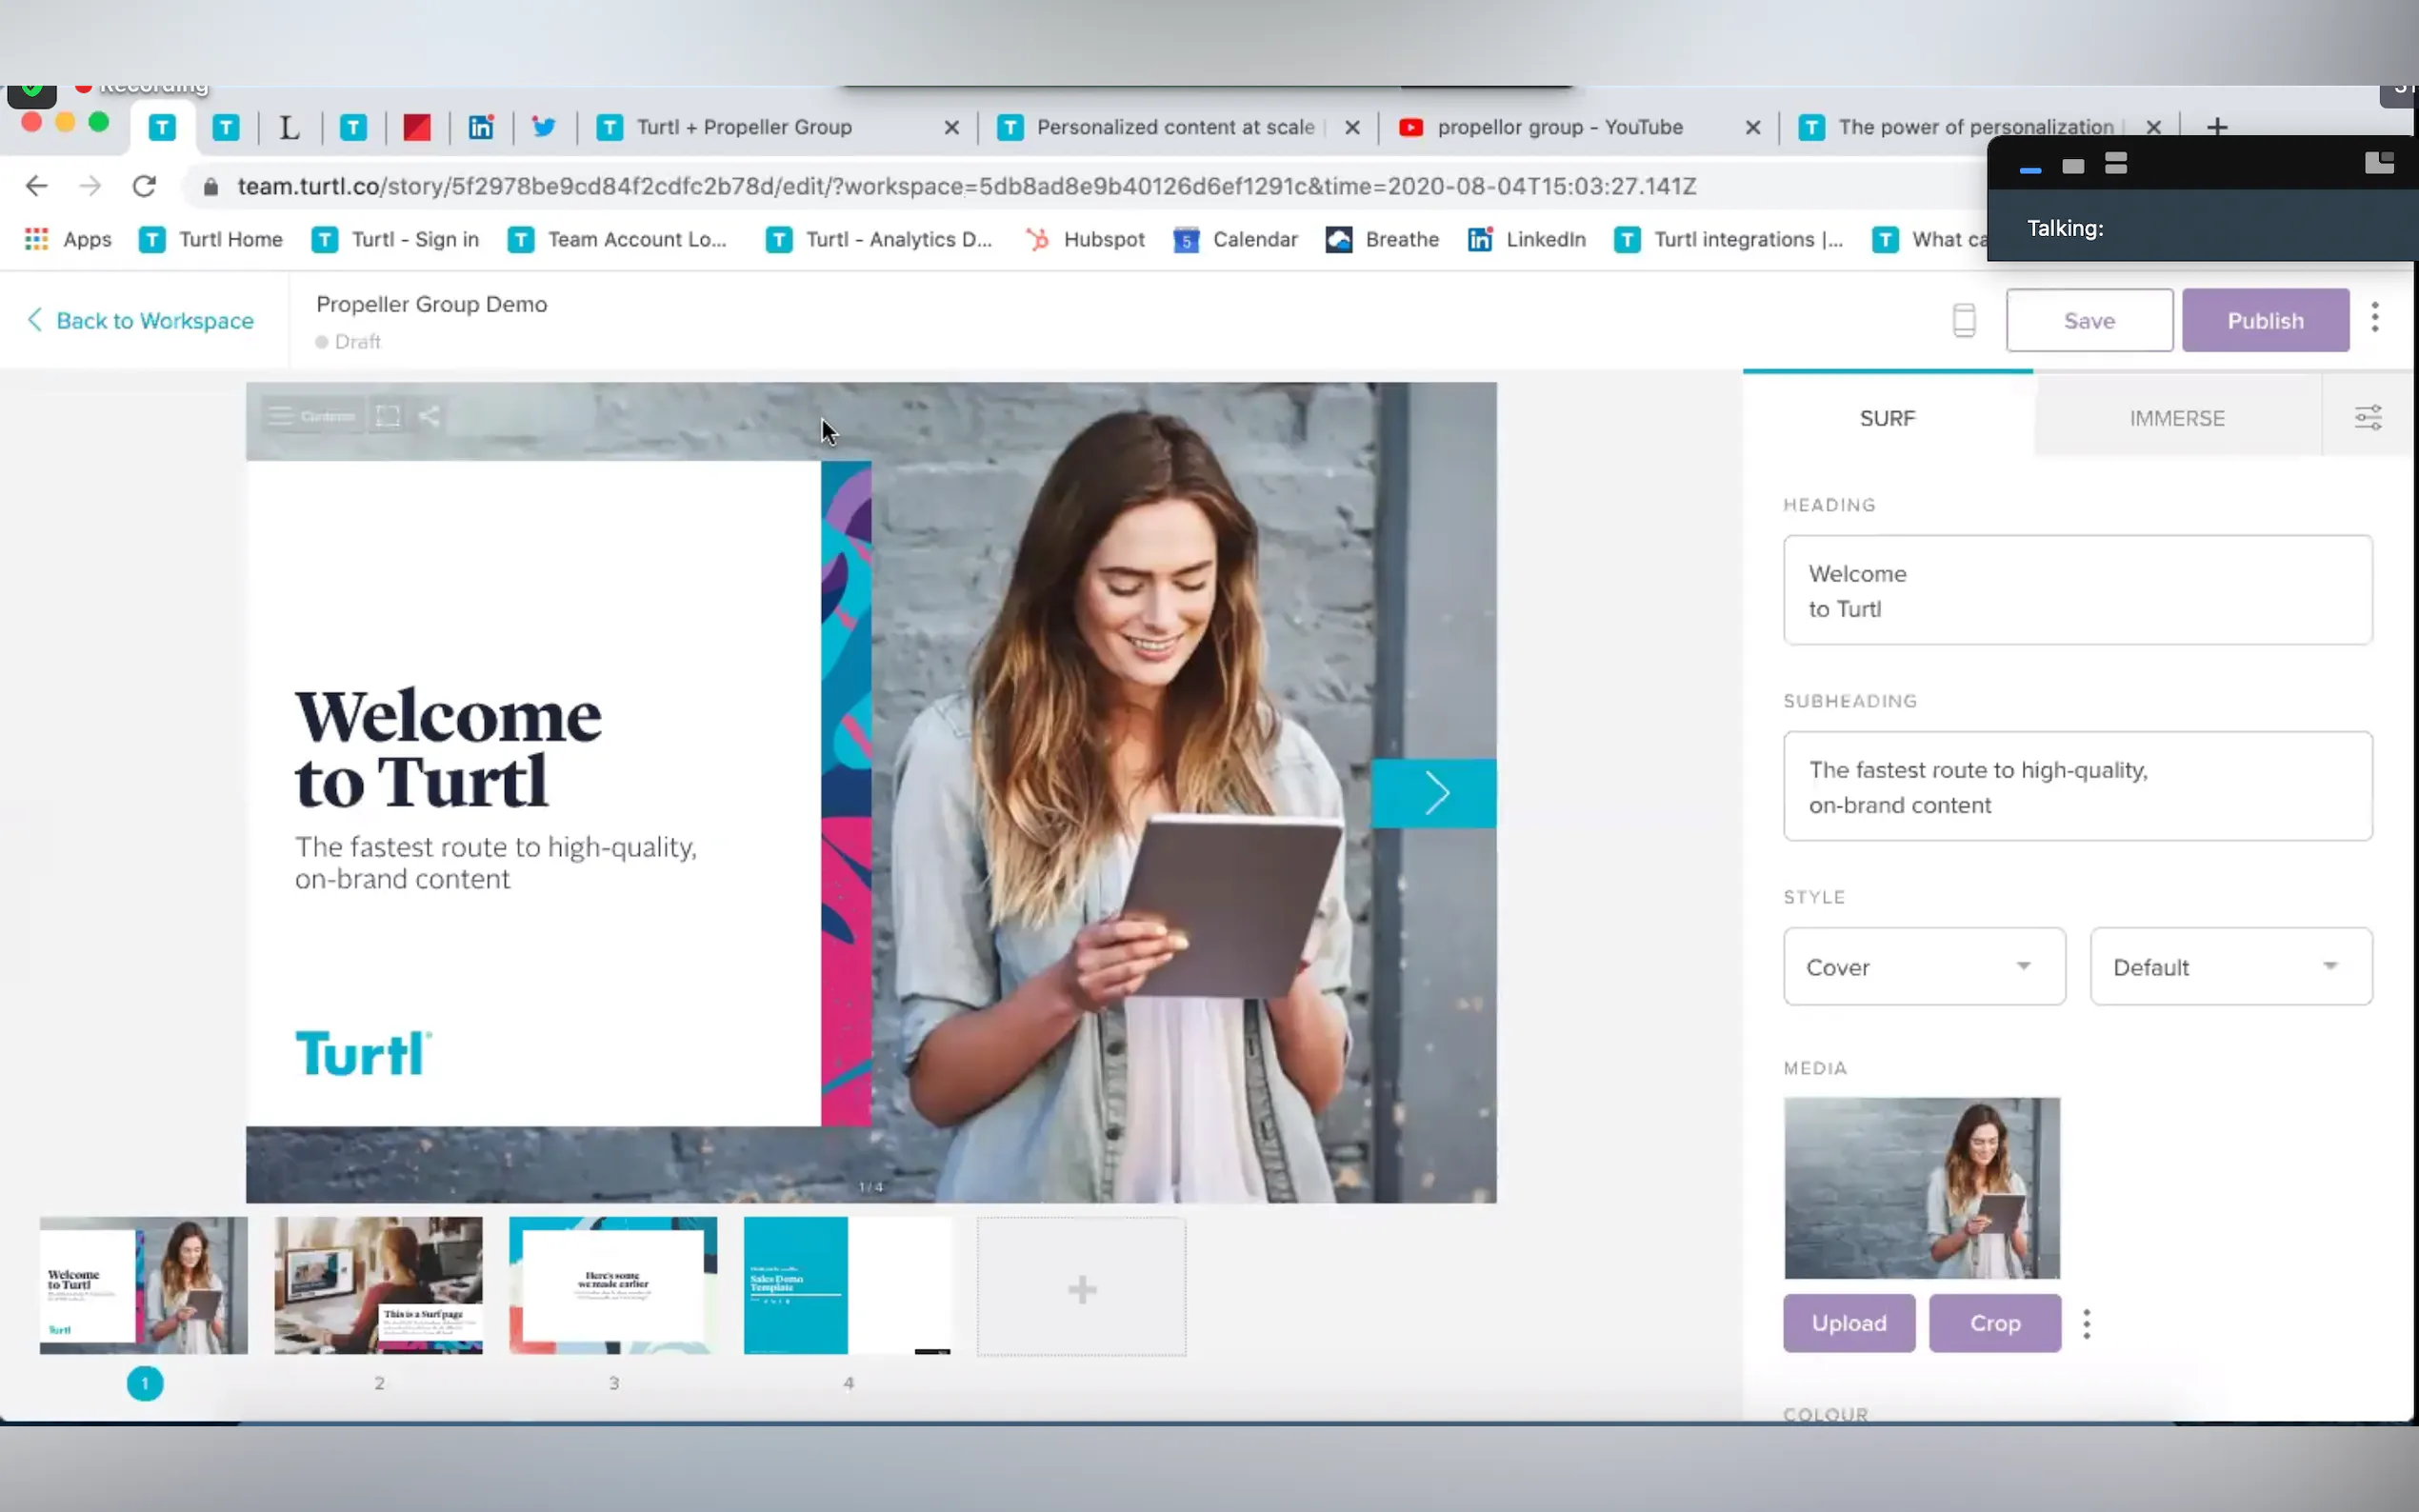Open the Twitter pinned tab
The height and width of the screenshot is (1512, 2419).
point(544,127)
